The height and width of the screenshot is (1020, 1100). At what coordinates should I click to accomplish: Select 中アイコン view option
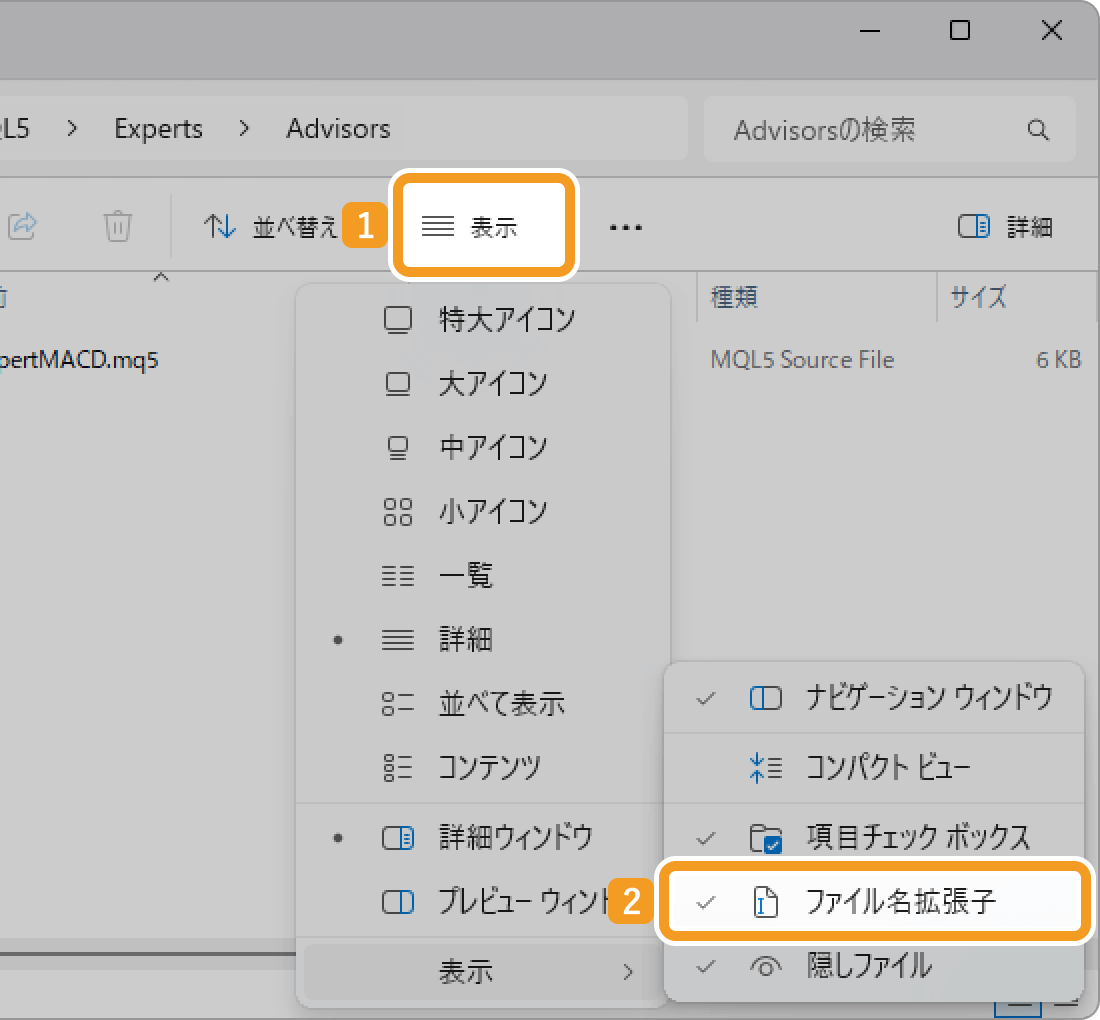(x=483, y=448)
